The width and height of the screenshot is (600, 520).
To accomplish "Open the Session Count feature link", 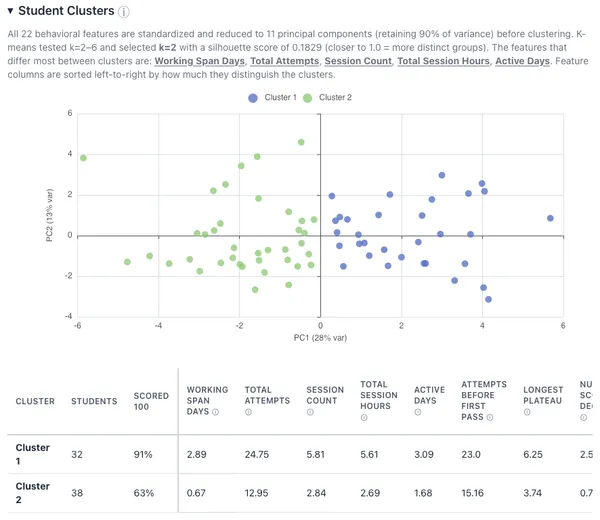I will pyautogui.click(x=358, y=61).
